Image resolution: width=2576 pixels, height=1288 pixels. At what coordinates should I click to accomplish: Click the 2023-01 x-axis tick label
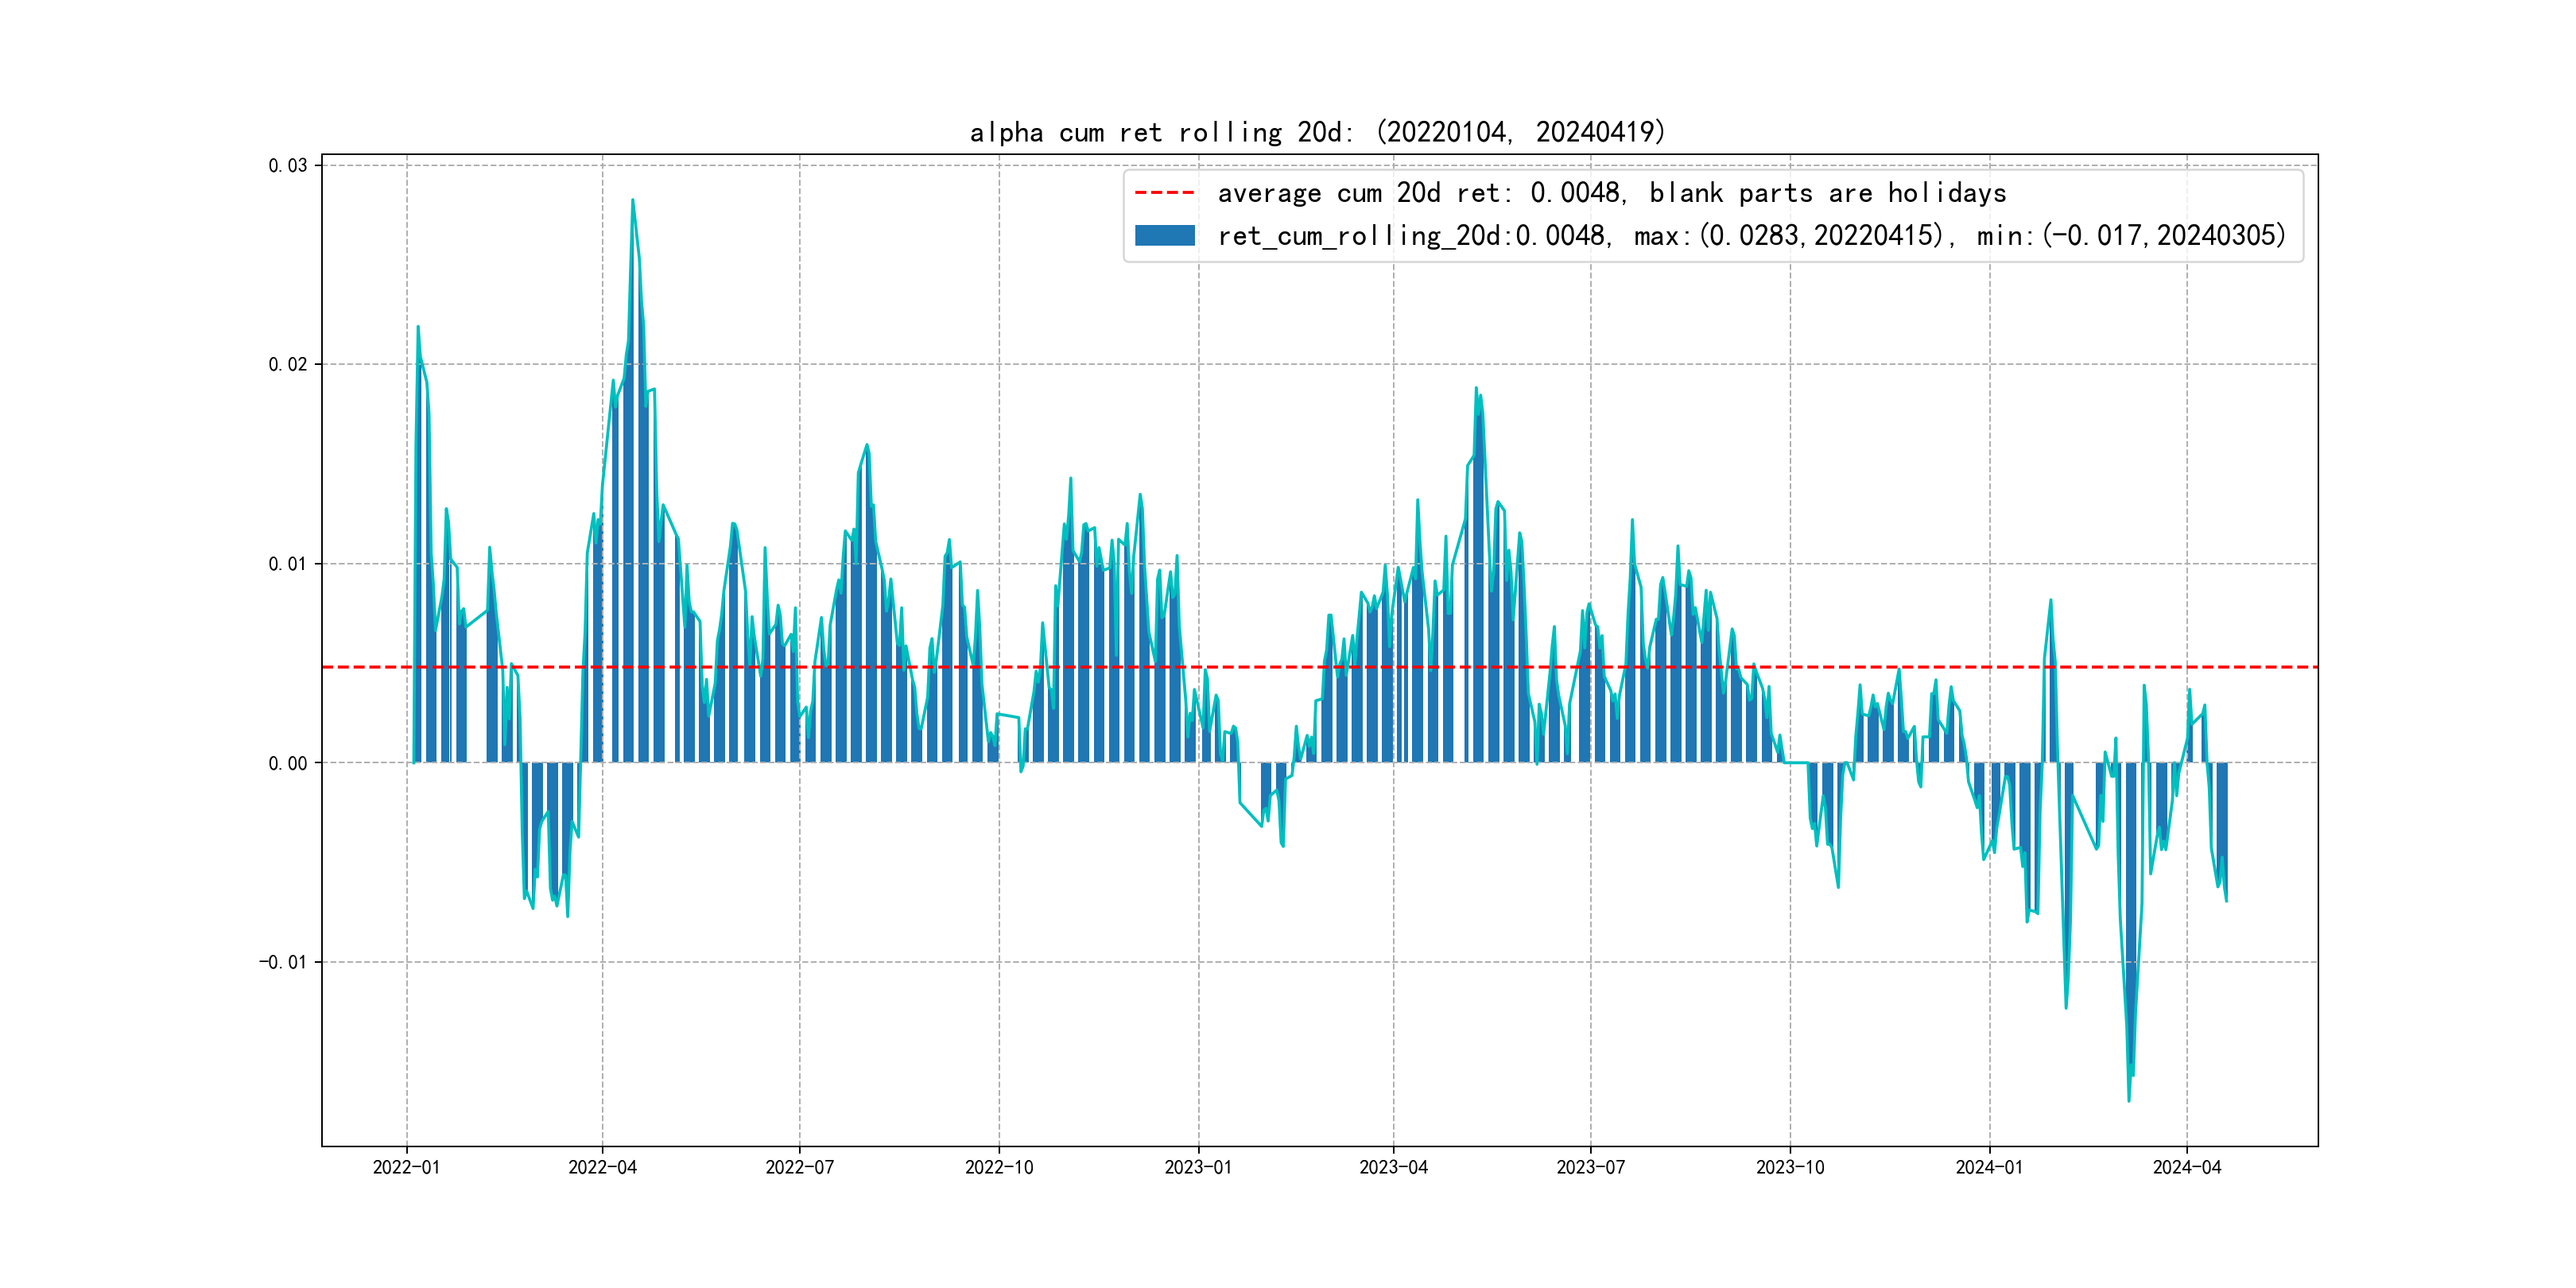pyautogui.click(x=1198, y=1167)
